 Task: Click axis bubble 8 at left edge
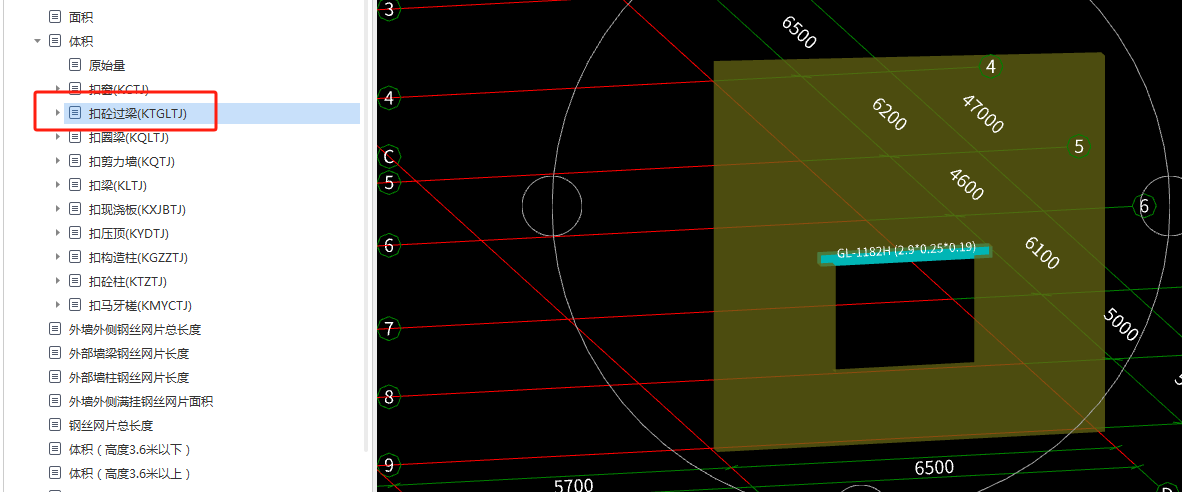coord(389,397)
